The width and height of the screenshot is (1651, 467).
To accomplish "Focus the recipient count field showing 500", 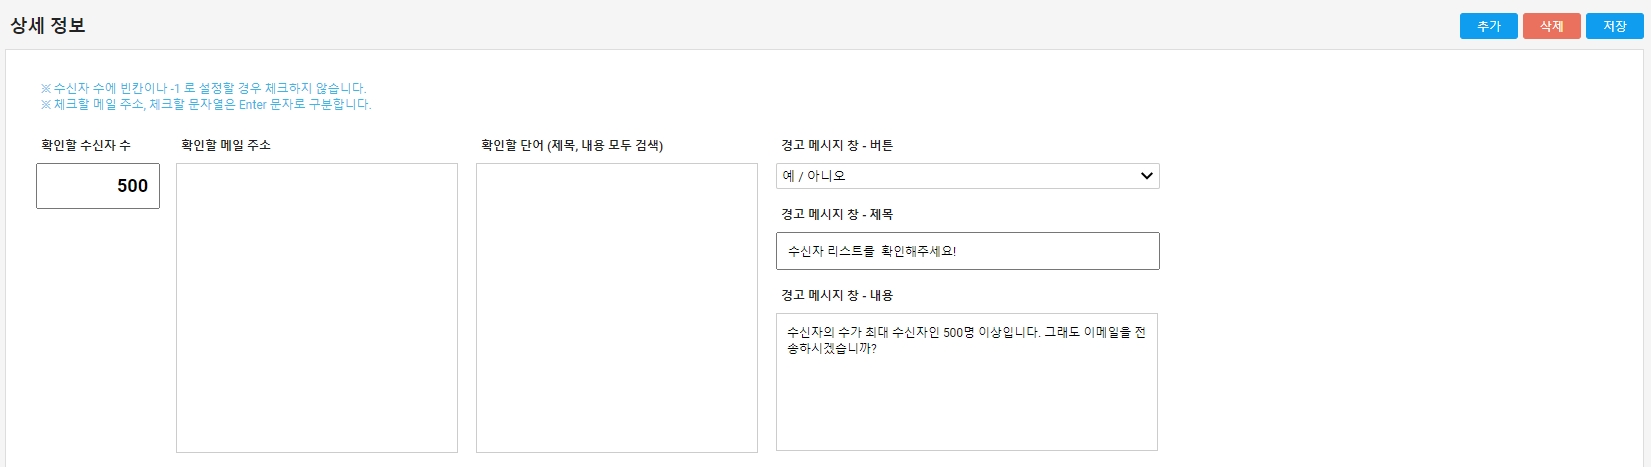I will pos(98,186).
